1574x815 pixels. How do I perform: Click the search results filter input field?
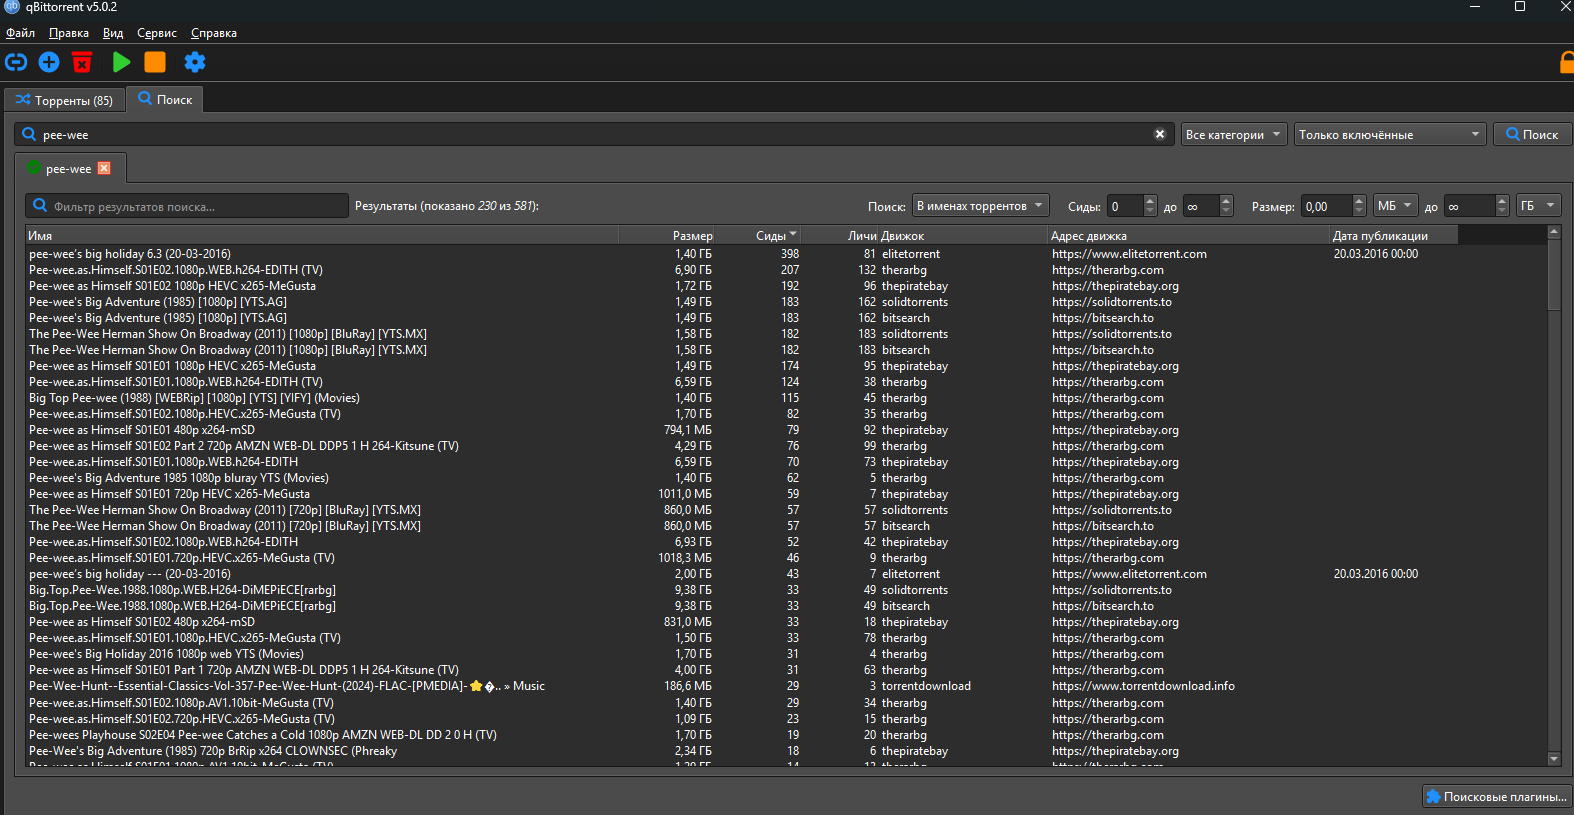point(190,206)
